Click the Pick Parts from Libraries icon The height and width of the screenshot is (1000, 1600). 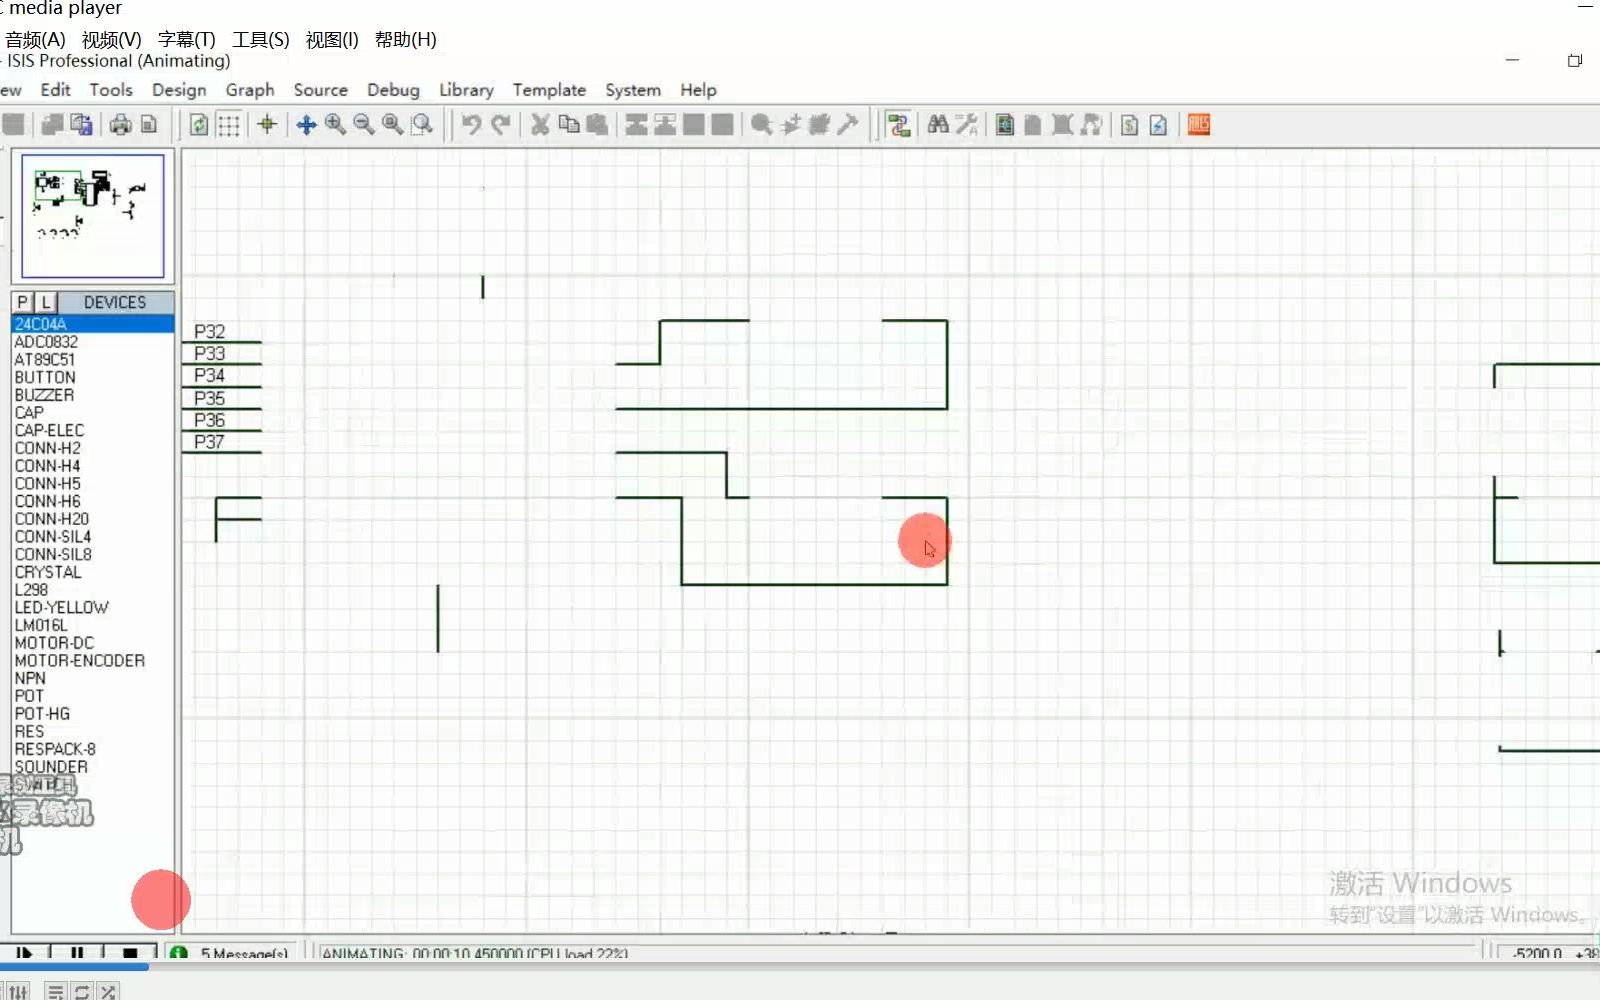(761, 125)
